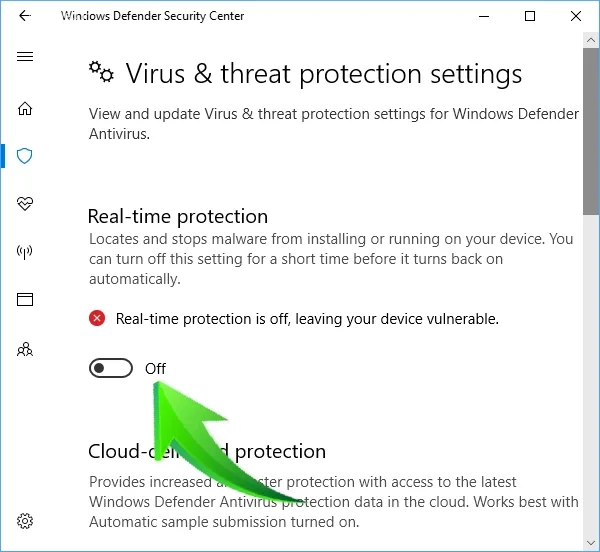Close the Windows Defender Security Center window
The width and height of the screenshot is (600, 552).
(576, 16)
